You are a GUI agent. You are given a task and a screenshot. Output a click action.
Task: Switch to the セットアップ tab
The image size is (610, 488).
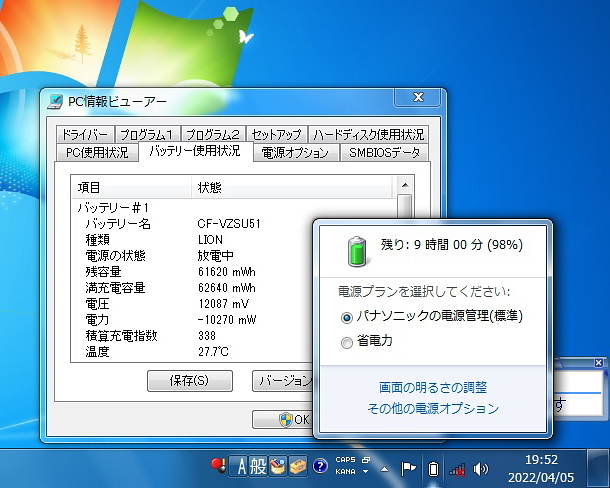pos(277,135)
